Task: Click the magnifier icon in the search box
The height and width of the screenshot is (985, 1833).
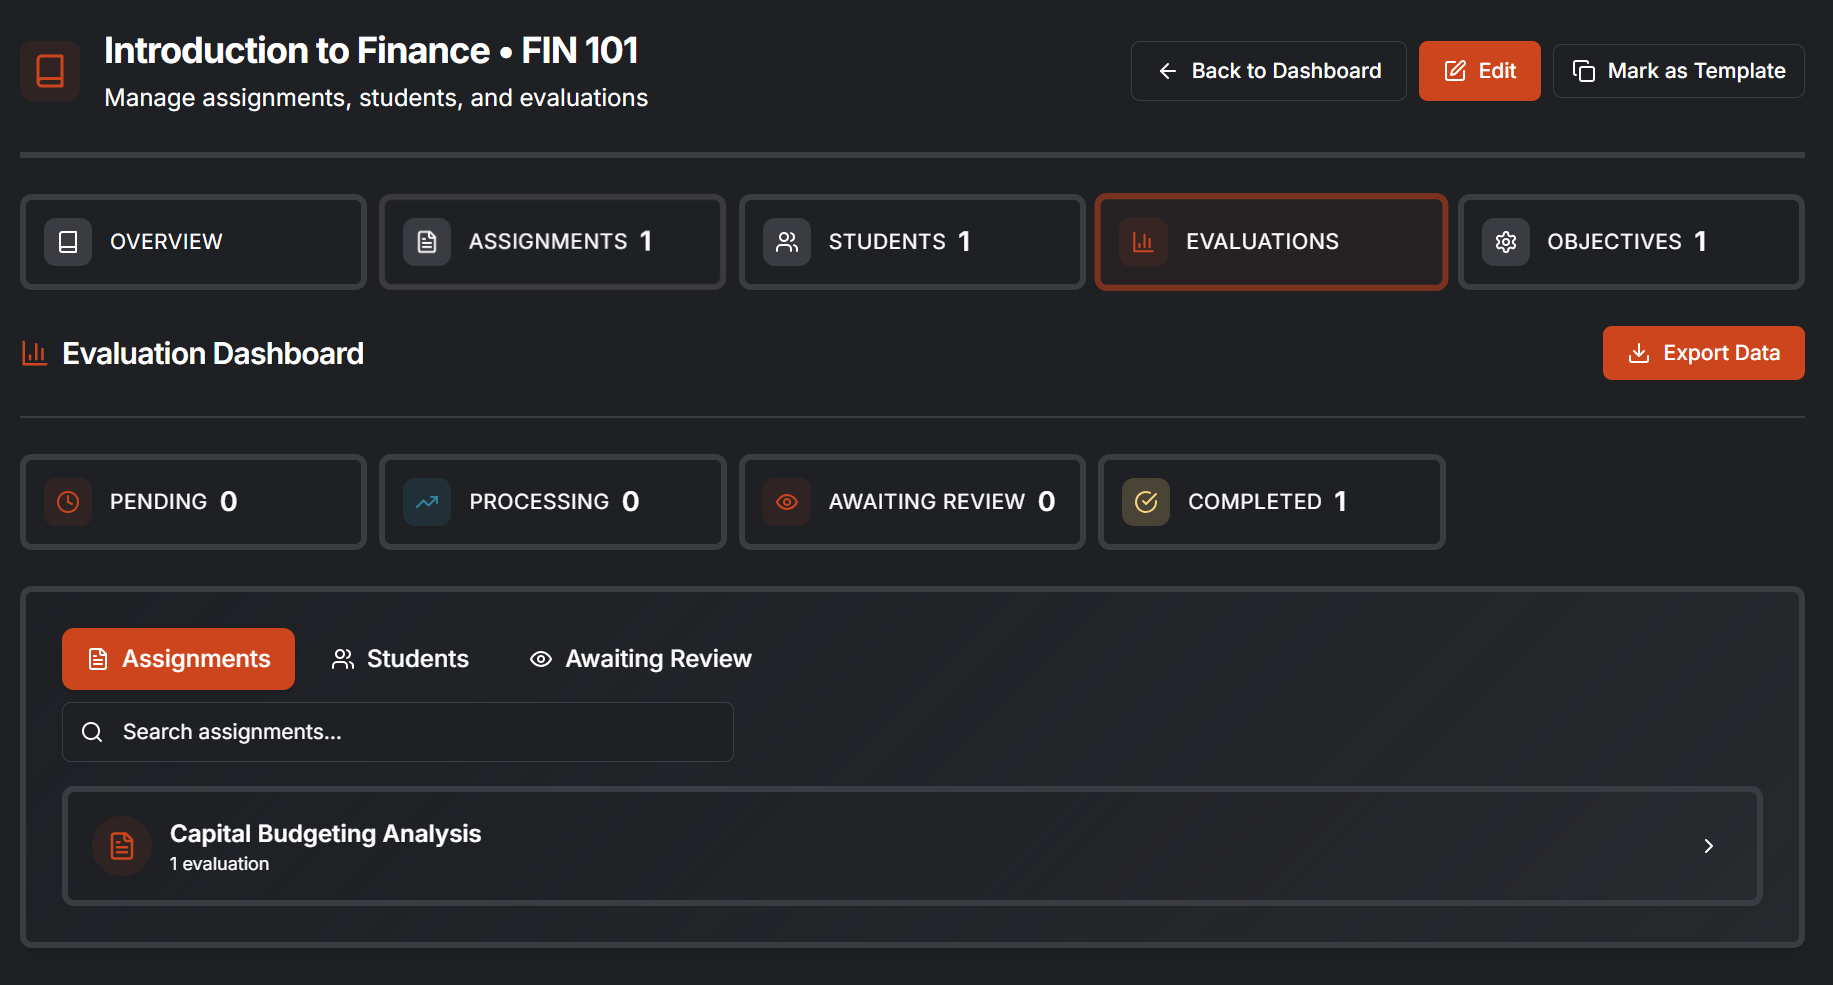Action: [x=92, y=732]
